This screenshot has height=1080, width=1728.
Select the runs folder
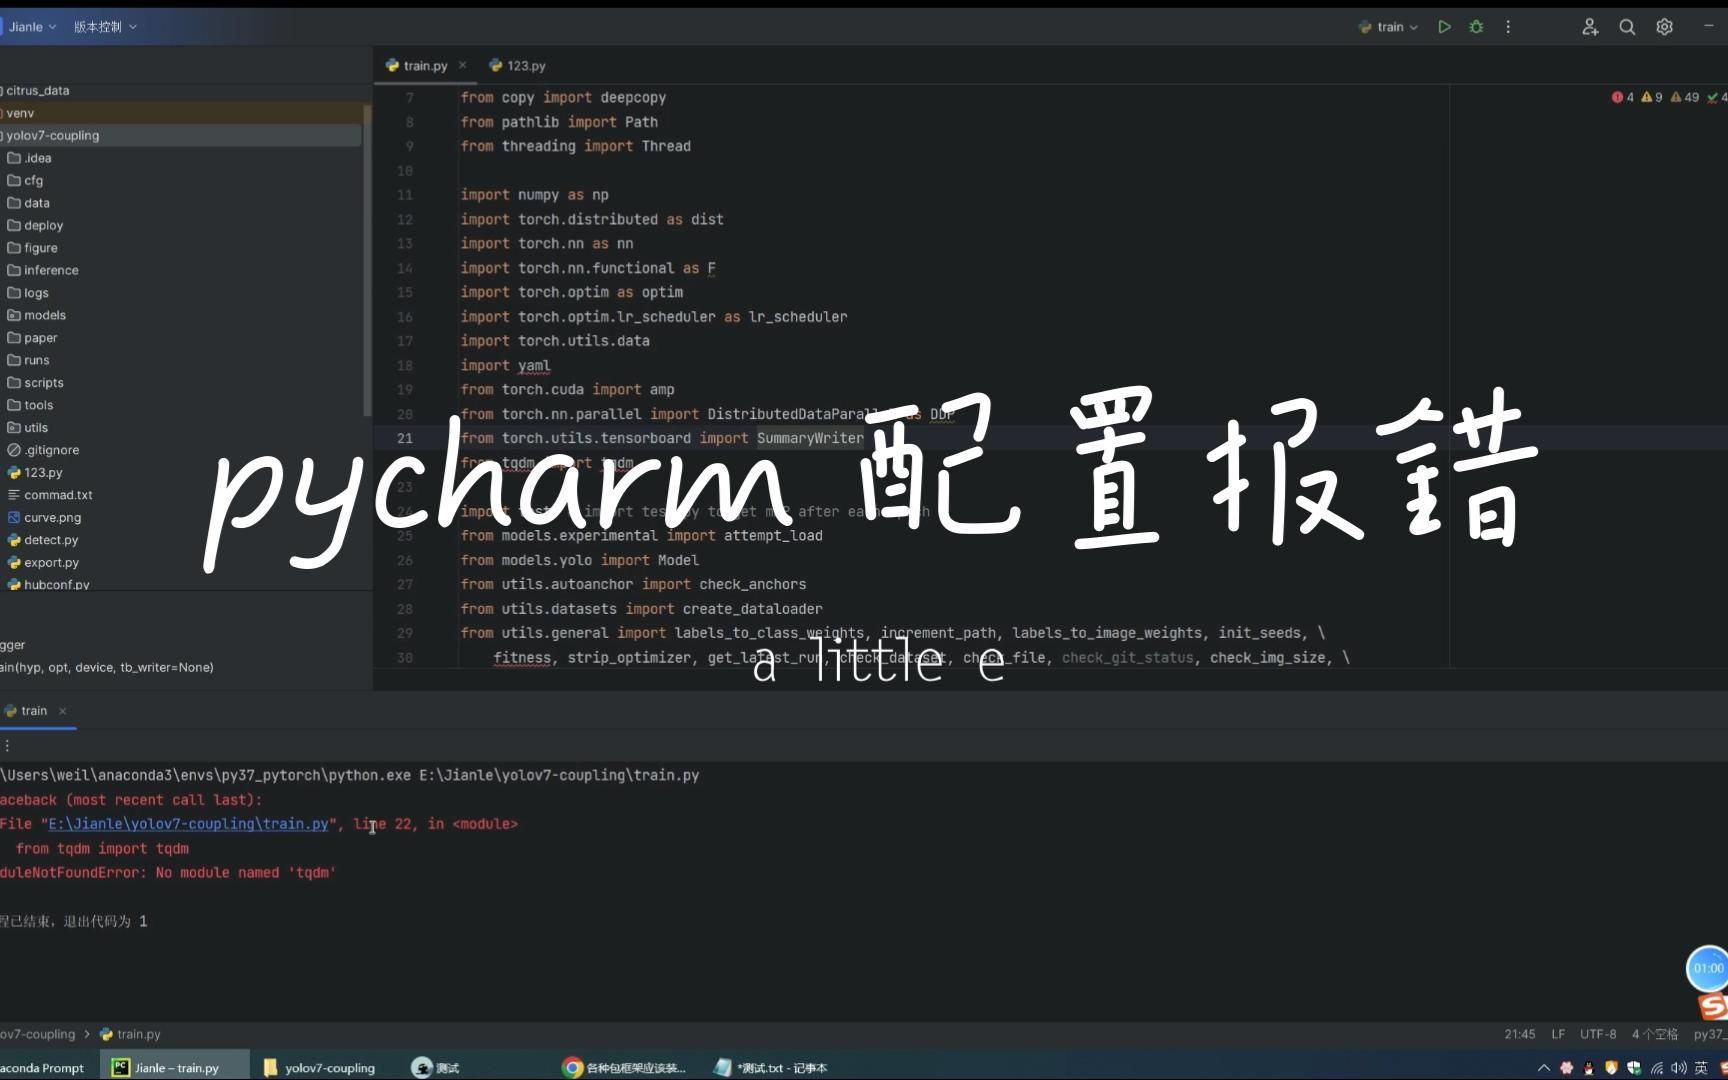(x=29, y=361)
